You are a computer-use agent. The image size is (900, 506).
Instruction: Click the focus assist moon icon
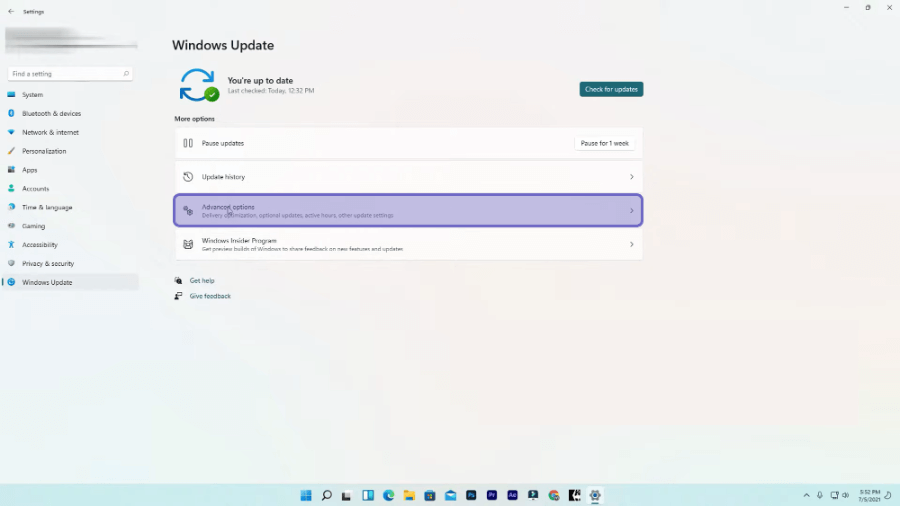[x=889, y=496]
